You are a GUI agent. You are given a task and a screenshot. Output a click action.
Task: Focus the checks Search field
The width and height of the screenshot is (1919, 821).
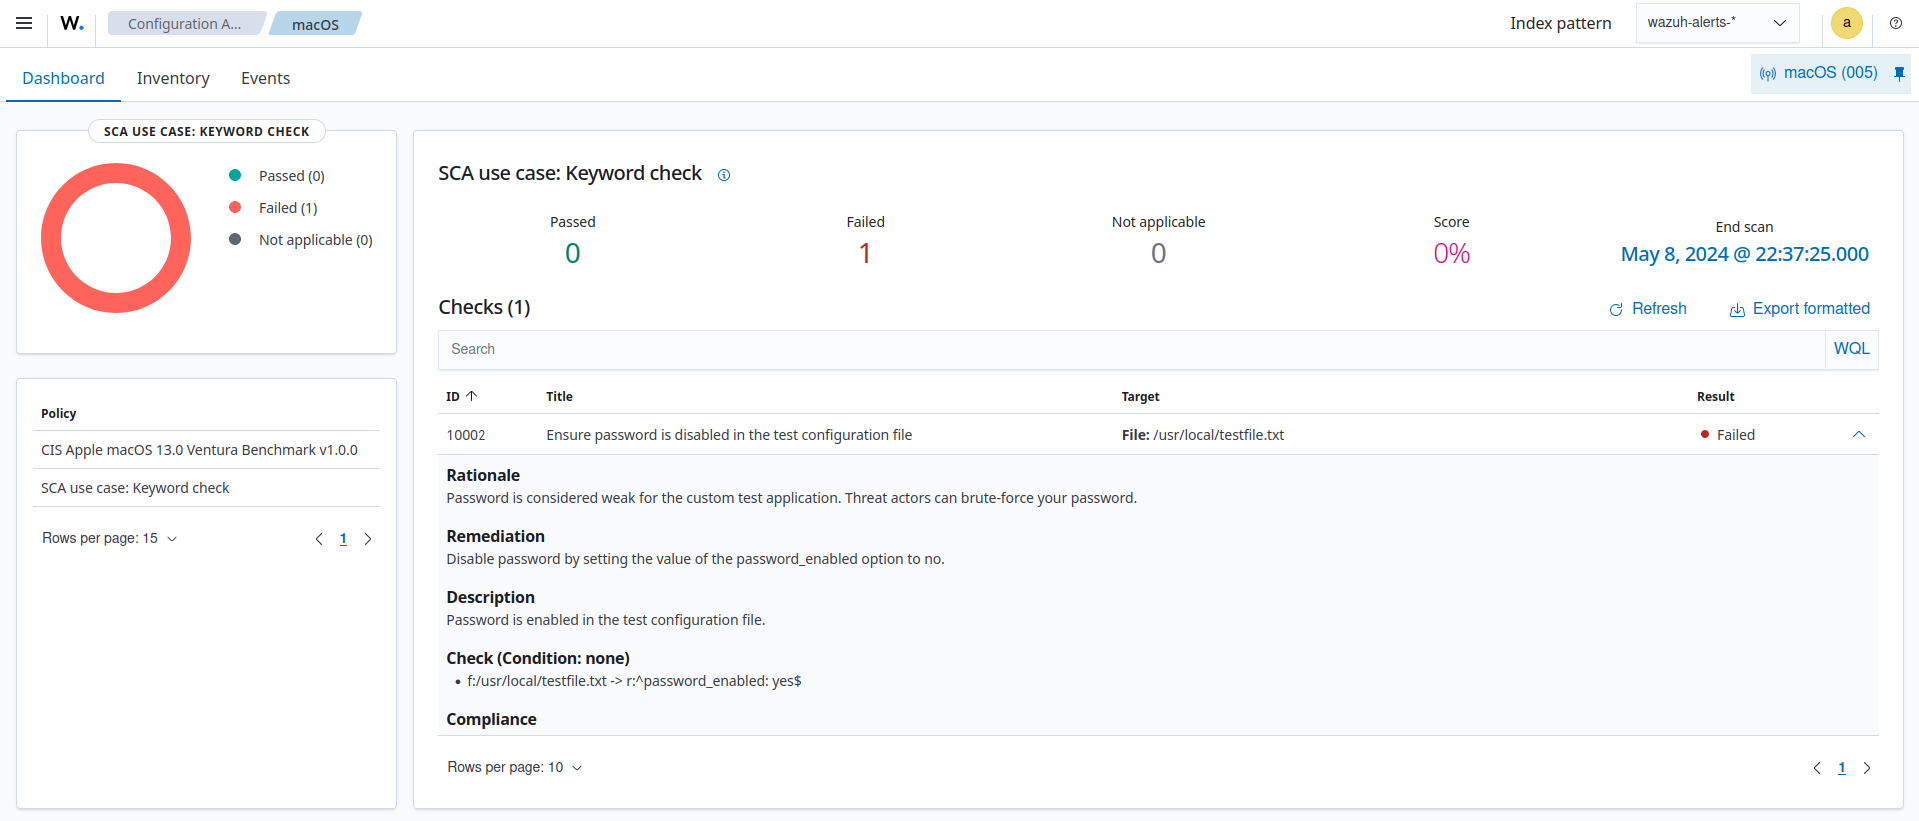(x=1130, y=349)
